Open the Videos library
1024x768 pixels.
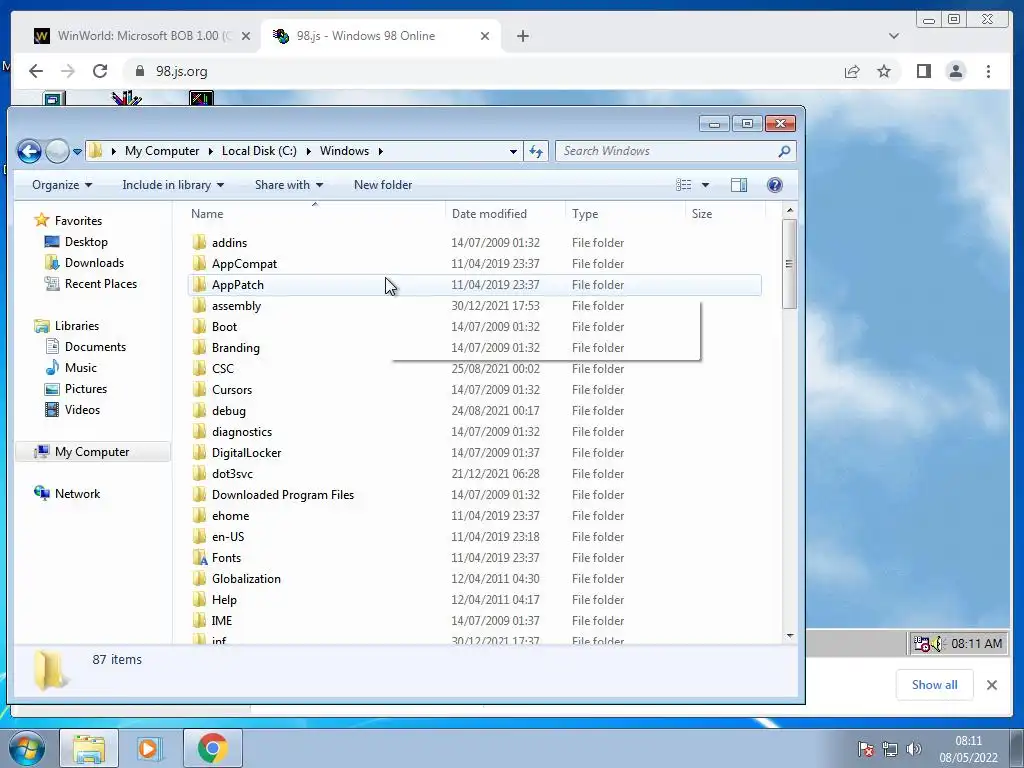coord(82,409)
